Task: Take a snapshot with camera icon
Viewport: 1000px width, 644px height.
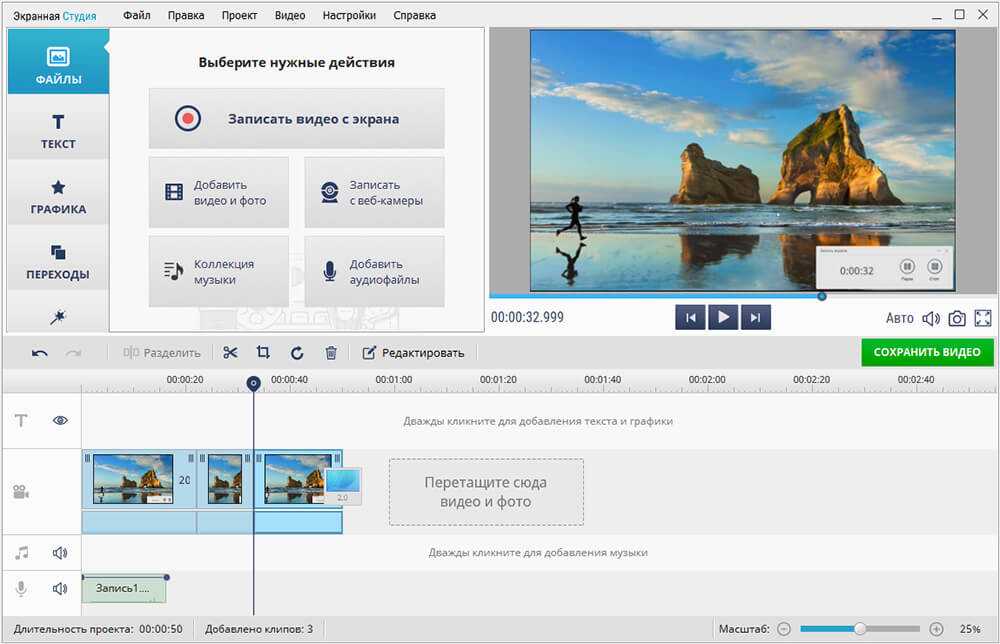Action: [957, 318]
